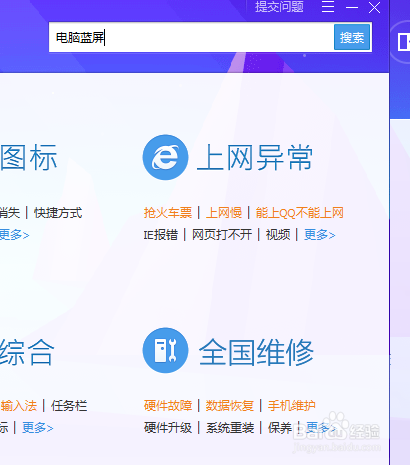Open the 快捷方式 link

[58, 213]
